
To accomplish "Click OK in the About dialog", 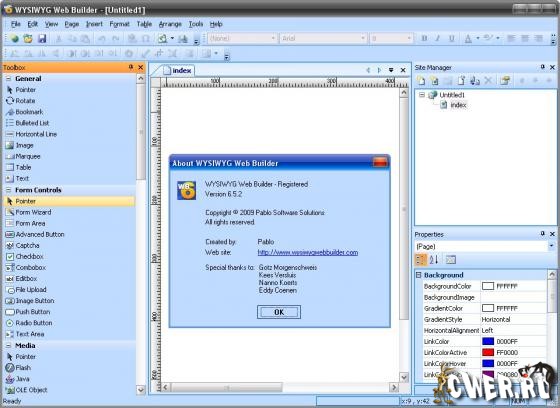I will click(279, 312).
